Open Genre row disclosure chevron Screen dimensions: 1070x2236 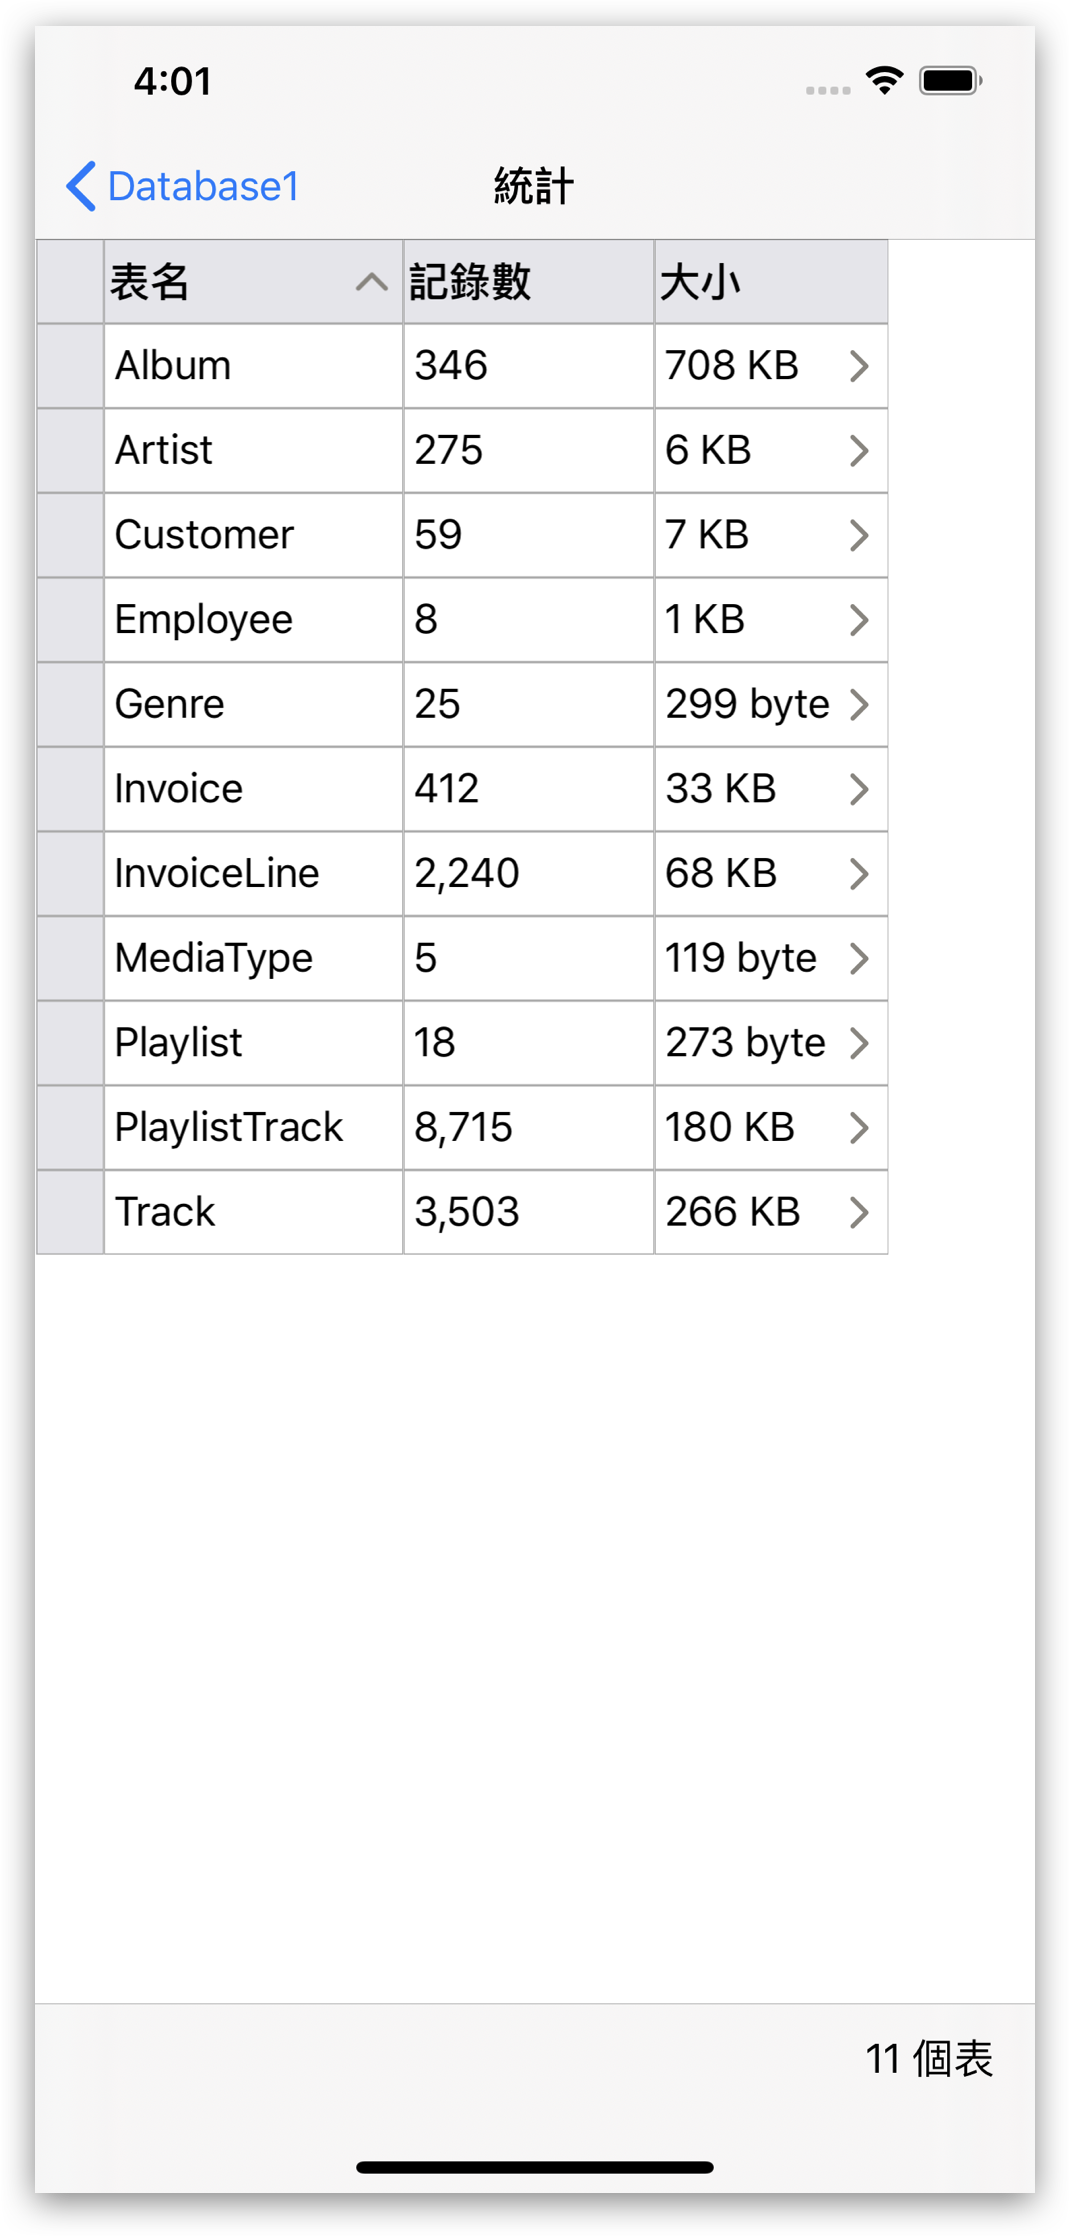[859, 705]
